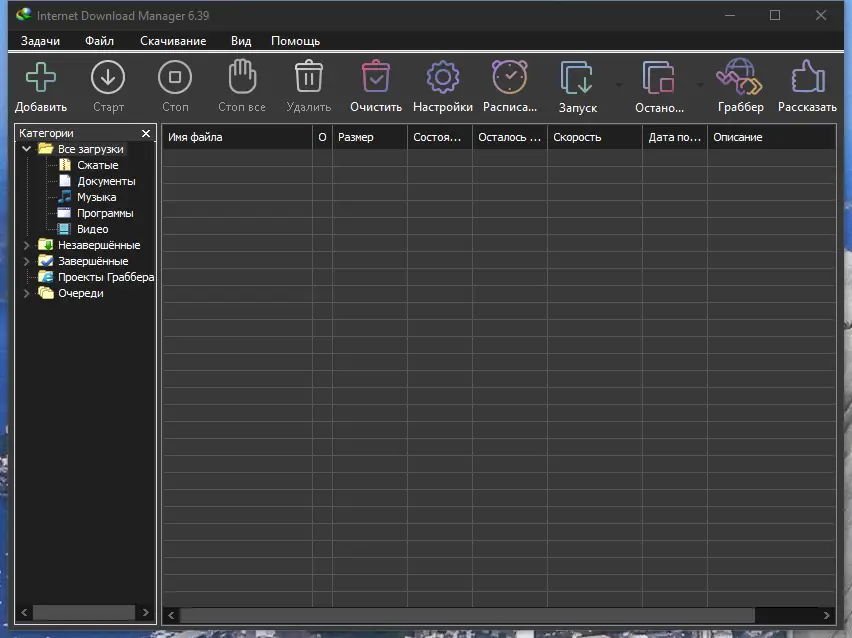Open the Файл menu
The height and width of the screenshot is (638, 852).
click(99, 41)
